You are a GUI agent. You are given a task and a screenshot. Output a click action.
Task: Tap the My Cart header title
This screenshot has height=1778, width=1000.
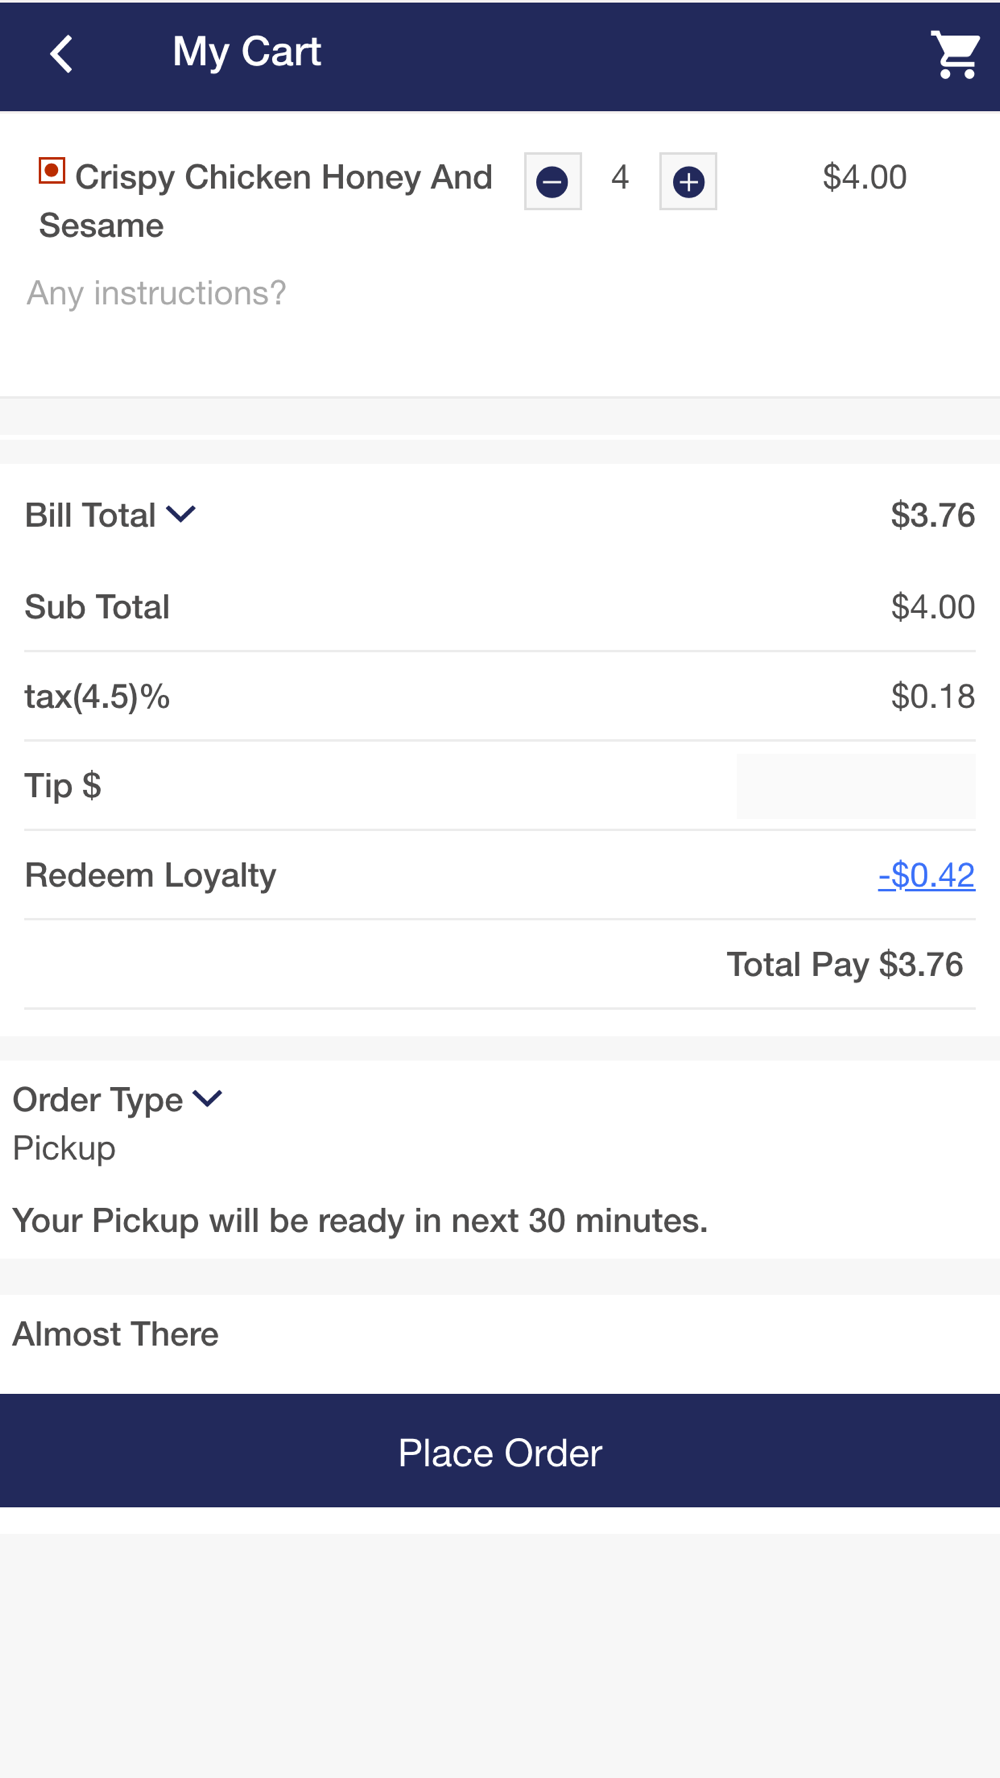(x=247, y=52)
